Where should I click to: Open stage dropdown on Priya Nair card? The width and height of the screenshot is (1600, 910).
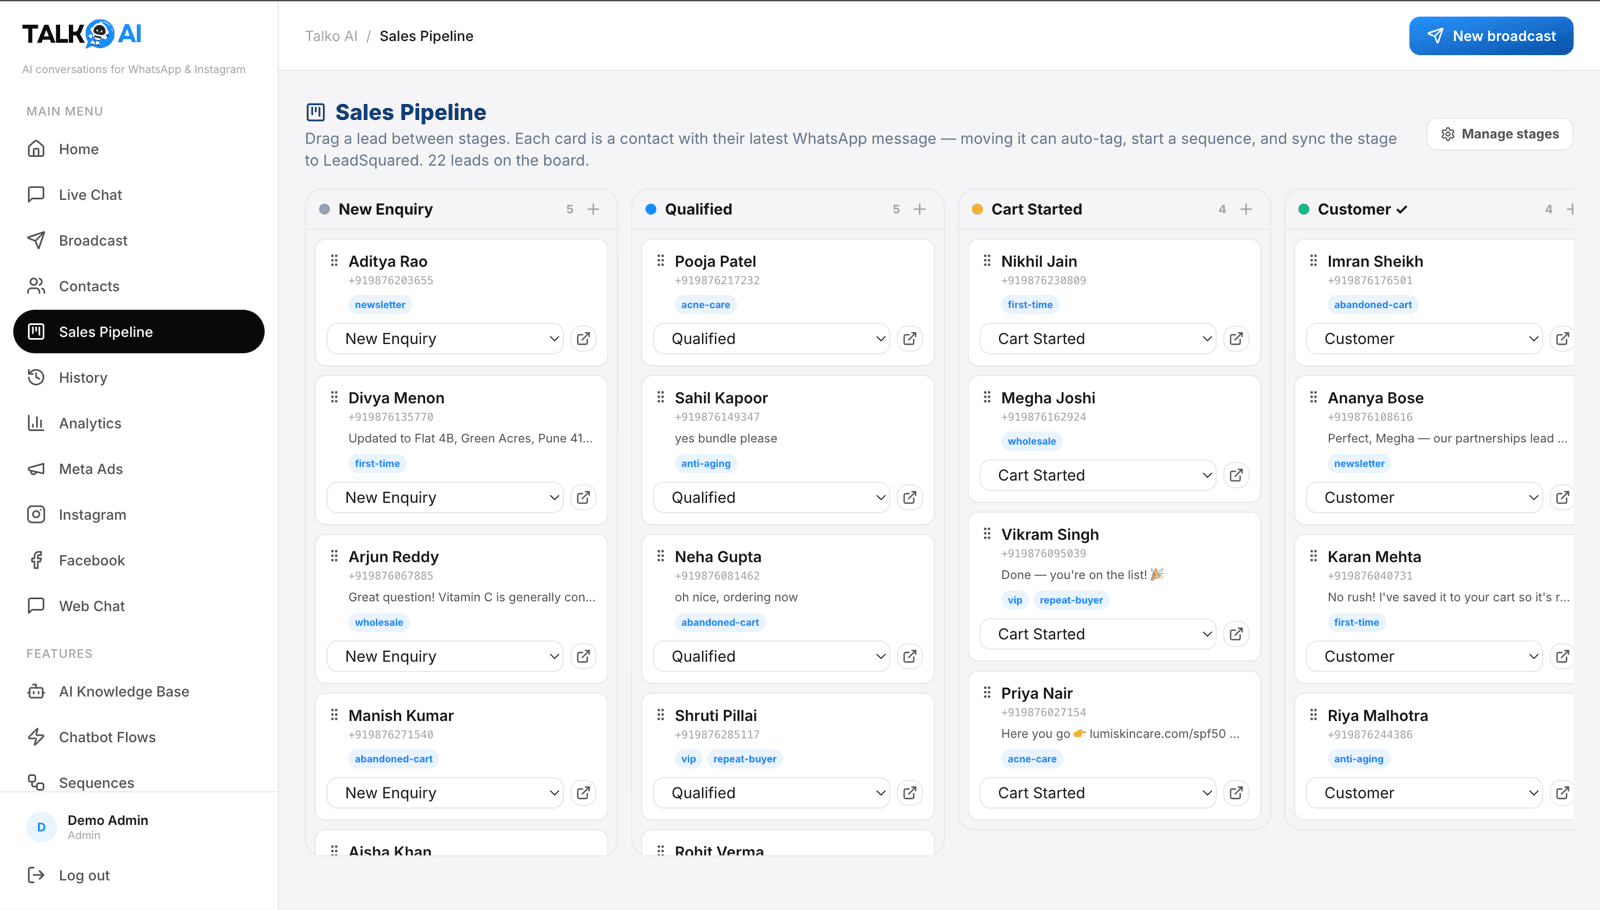pyautogui.click(x=1099, y=793)
